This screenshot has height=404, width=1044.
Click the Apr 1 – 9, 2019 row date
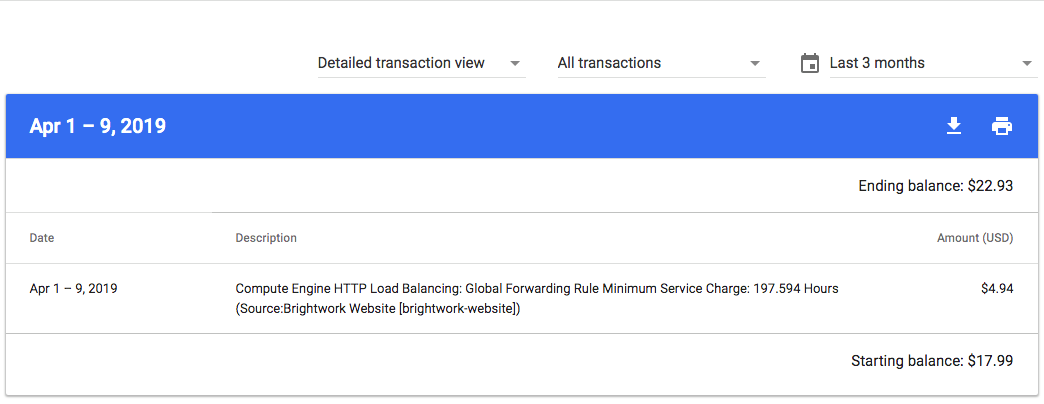[74, 289]
